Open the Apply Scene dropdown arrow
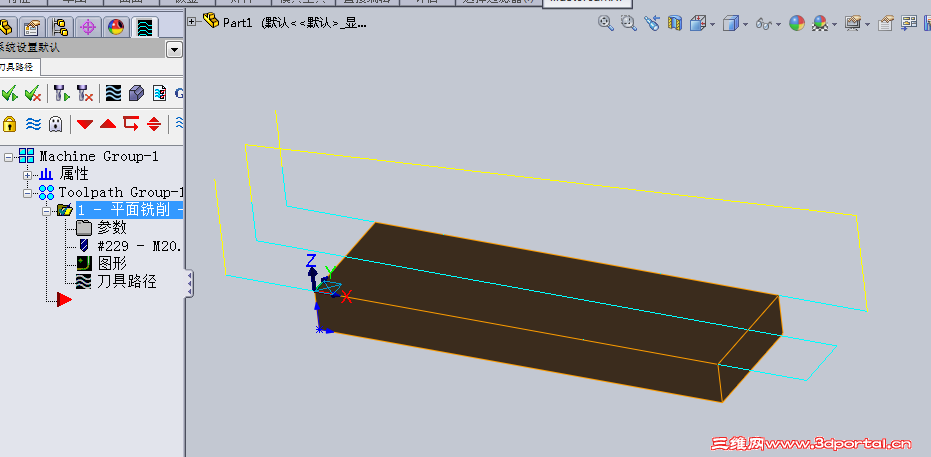 (x=834, y=25)
